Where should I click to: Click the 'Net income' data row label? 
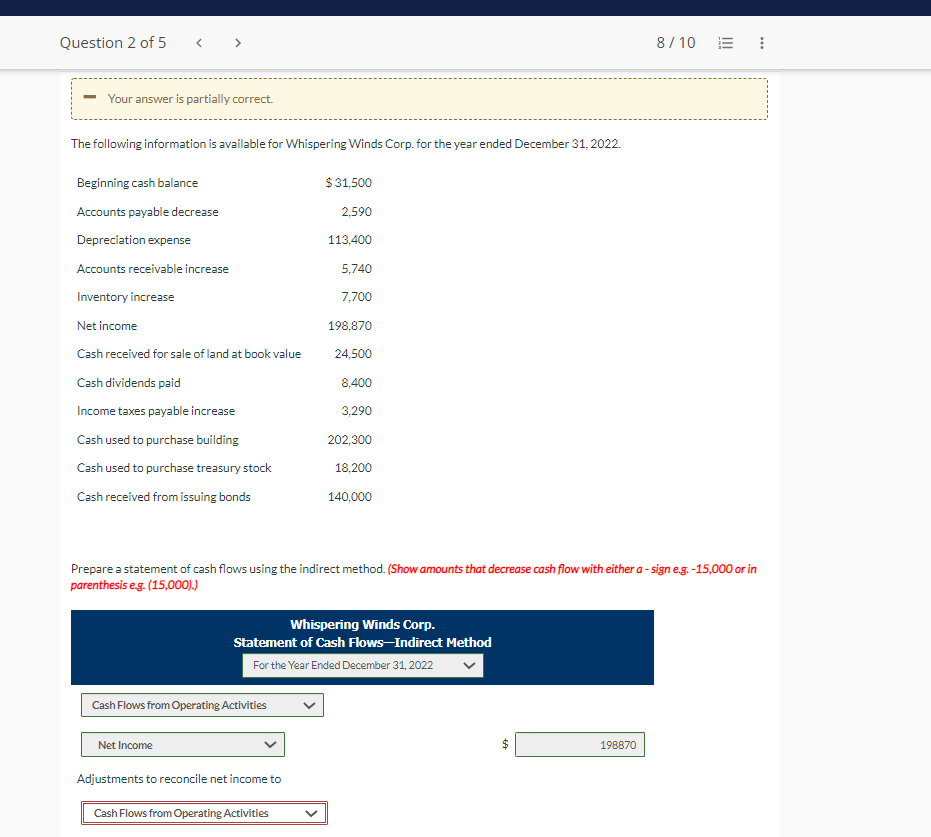coord(107,326)
